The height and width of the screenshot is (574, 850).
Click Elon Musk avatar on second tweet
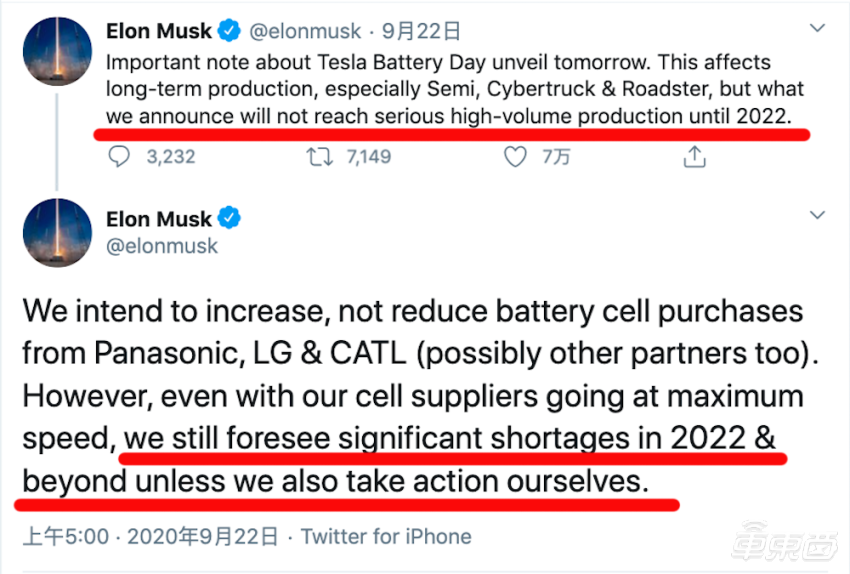(56, 233)
